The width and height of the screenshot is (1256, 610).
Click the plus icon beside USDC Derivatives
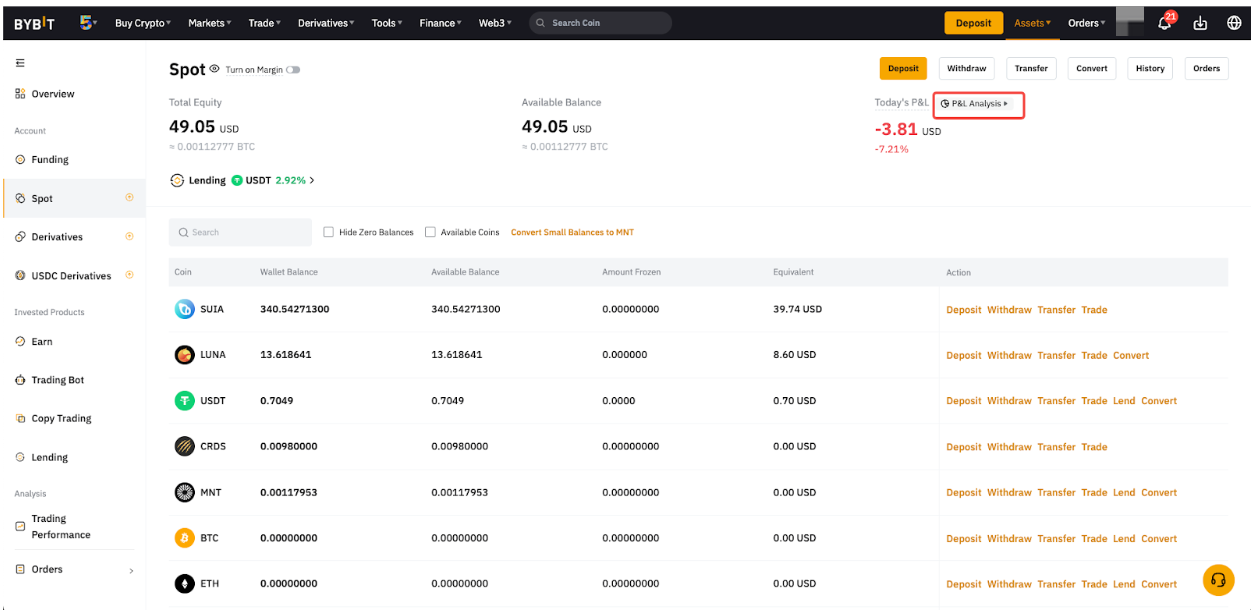129,275
